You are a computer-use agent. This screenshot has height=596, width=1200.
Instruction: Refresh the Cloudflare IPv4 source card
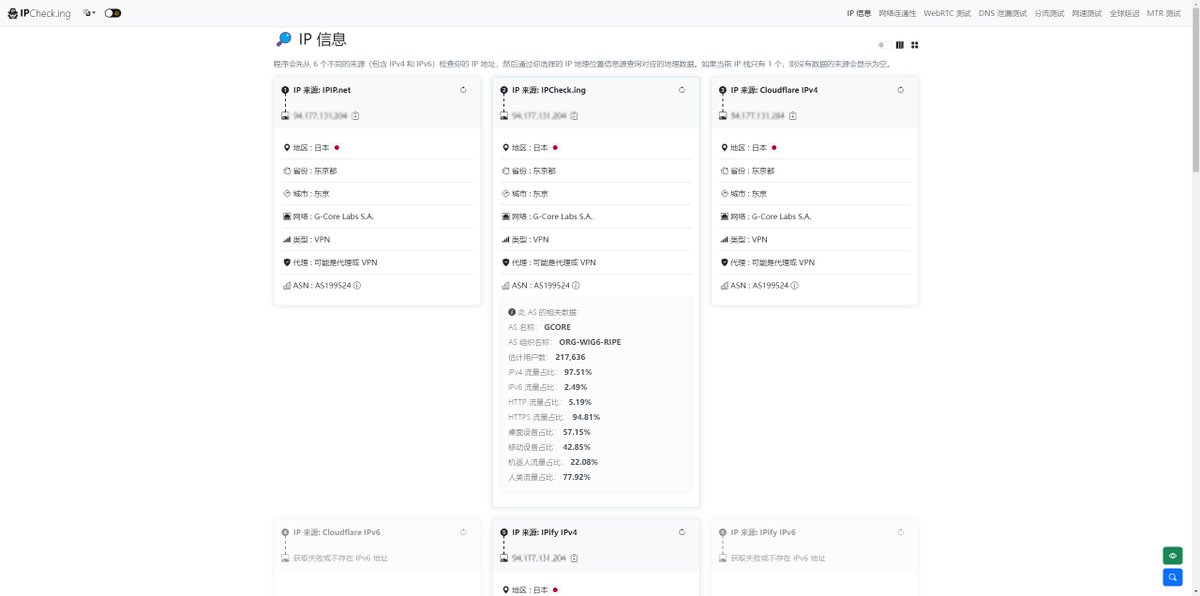point(900,90)
